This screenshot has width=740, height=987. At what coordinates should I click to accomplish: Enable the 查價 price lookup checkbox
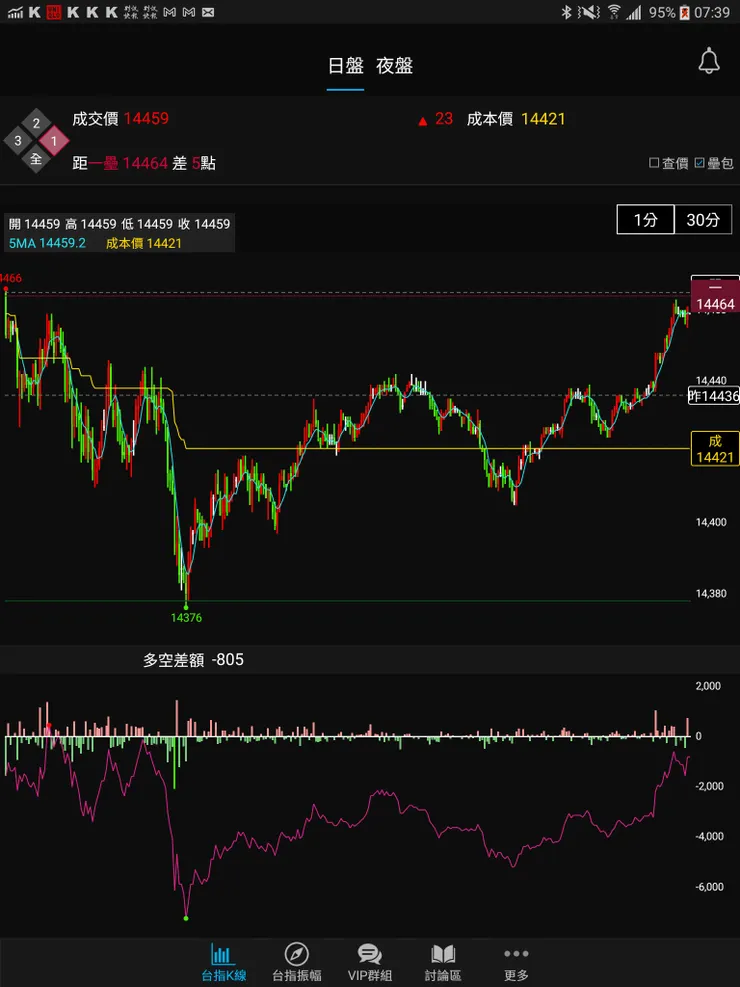point(669,163)
